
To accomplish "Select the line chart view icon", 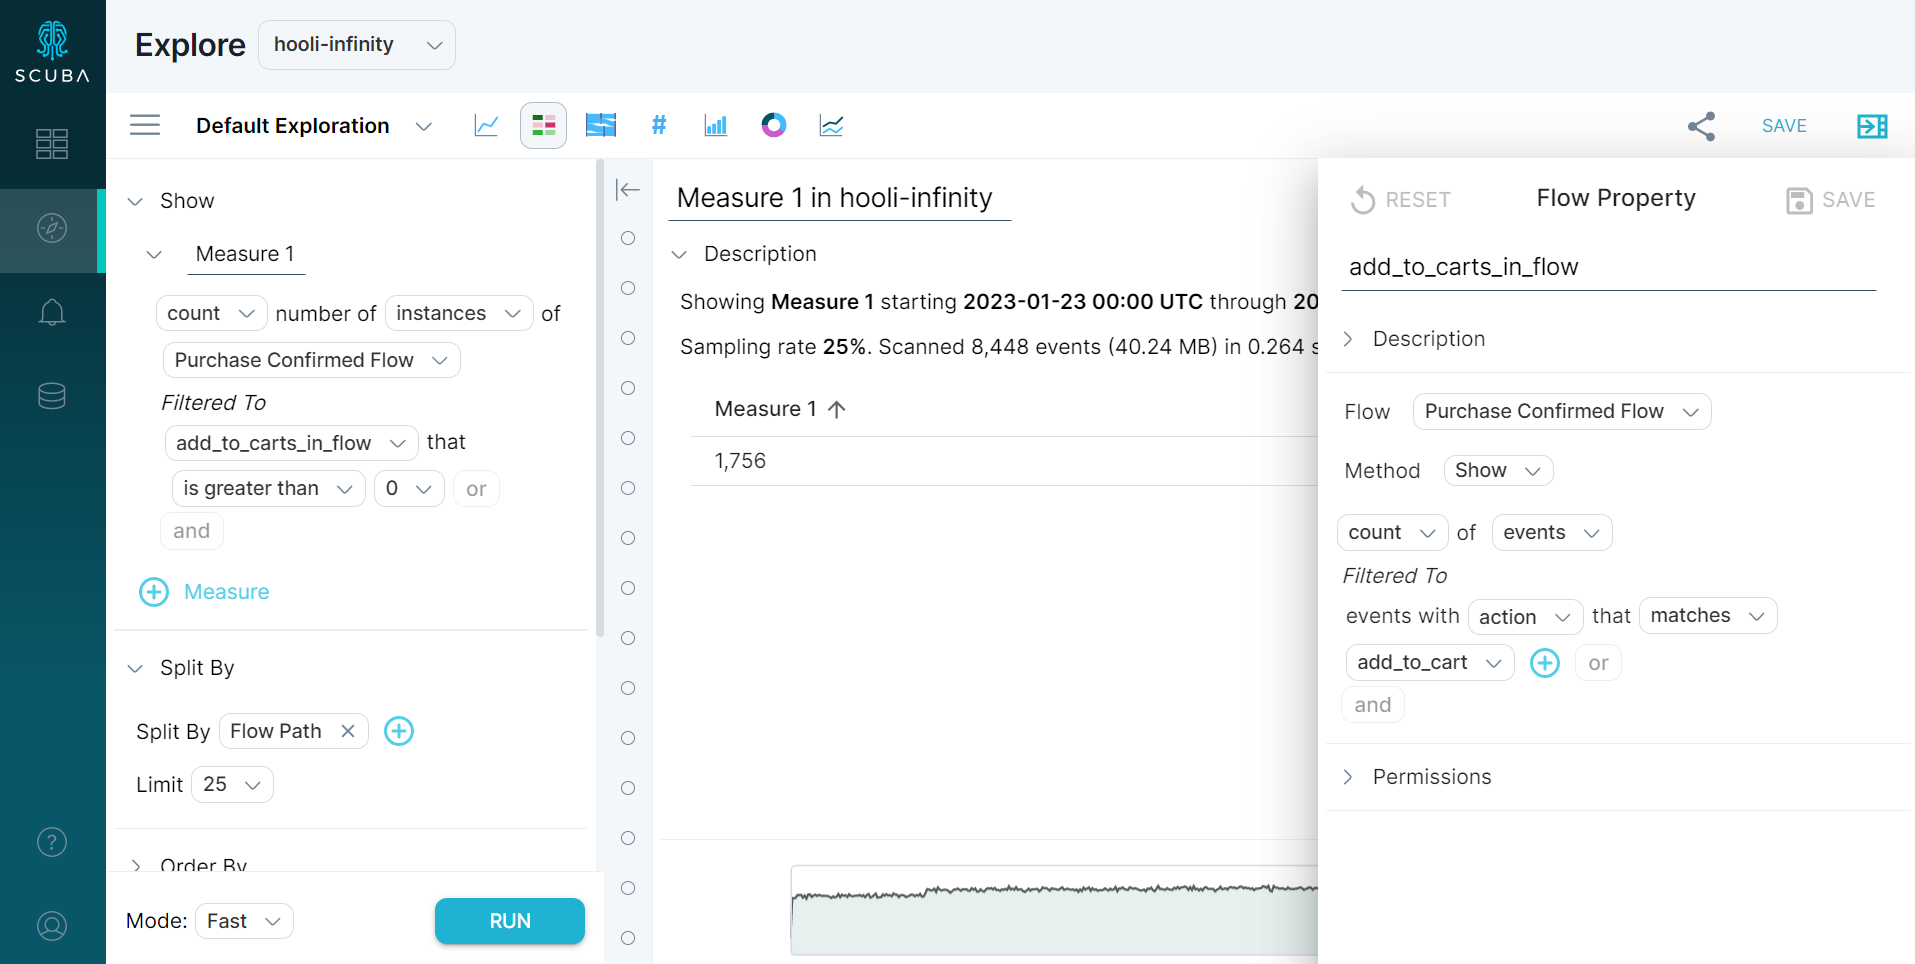I will pyautogui.click(x=486, y=125).
